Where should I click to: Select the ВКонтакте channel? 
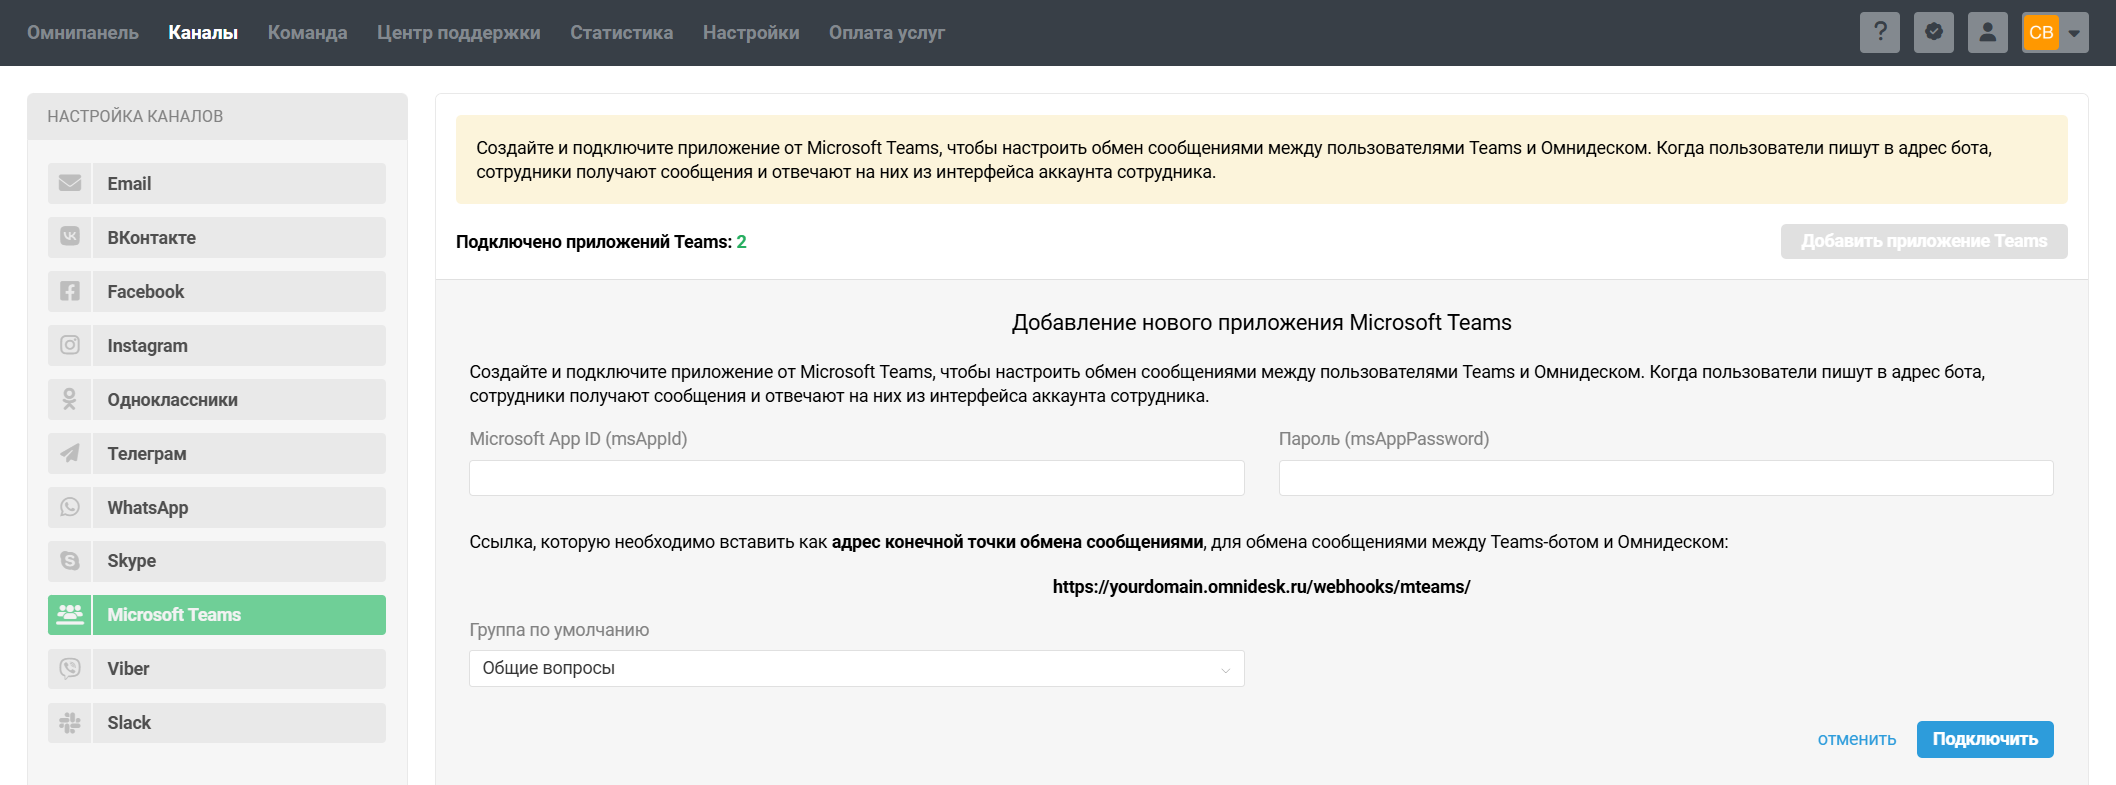point(217,237)
